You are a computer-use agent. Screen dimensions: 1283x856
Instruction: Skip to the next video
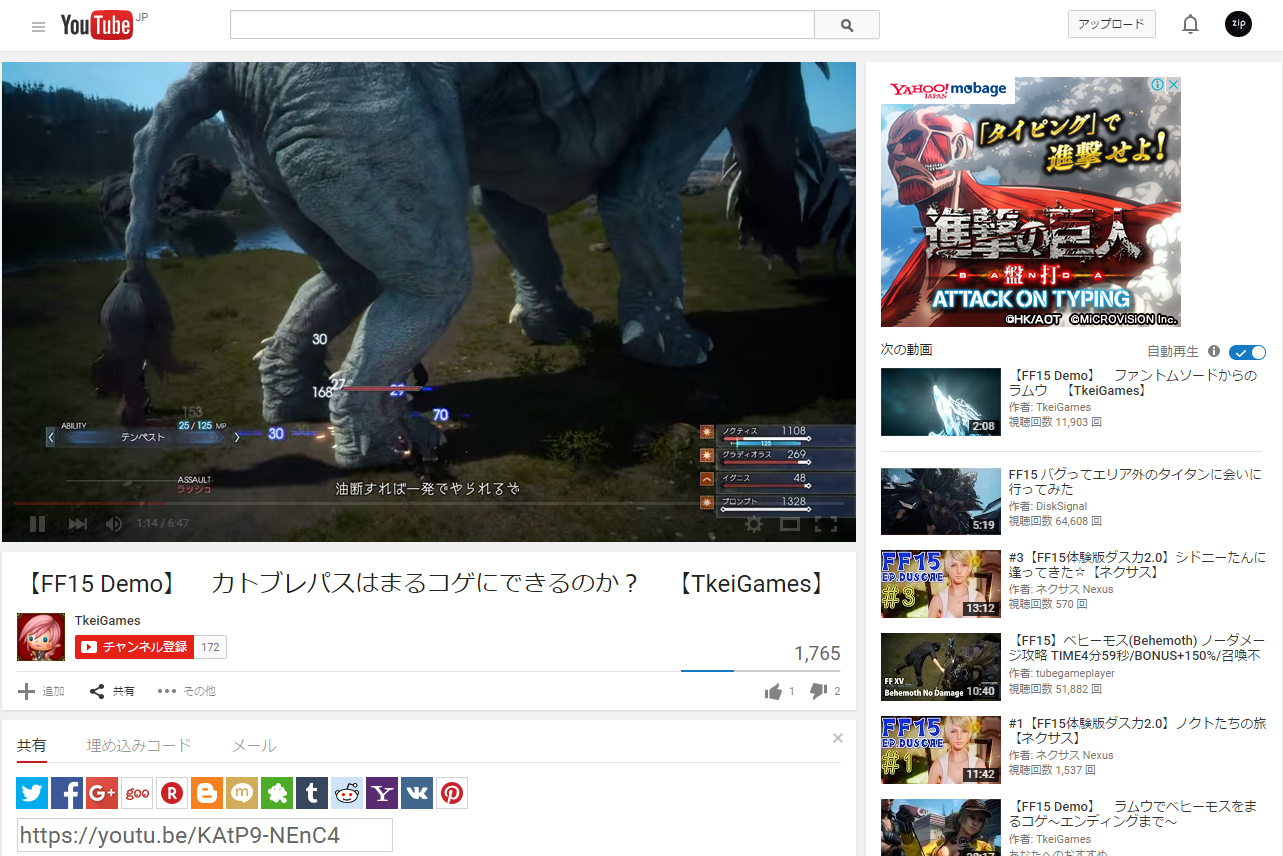click(77, 523)
